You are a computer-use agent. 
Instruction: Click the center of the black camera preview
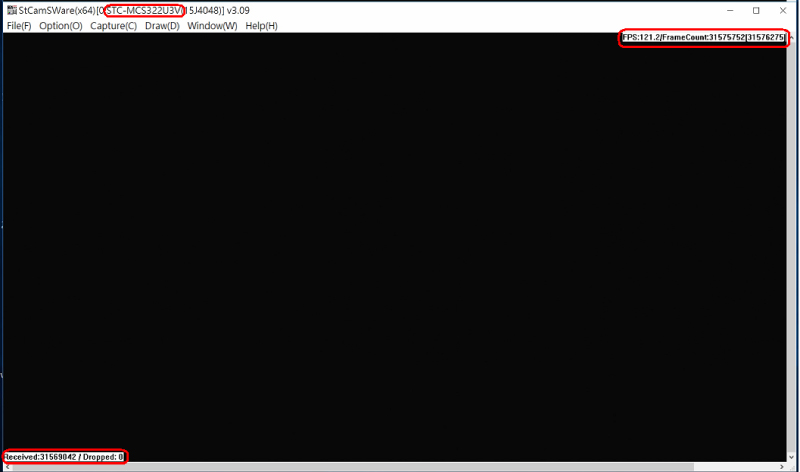click(395, 245)
